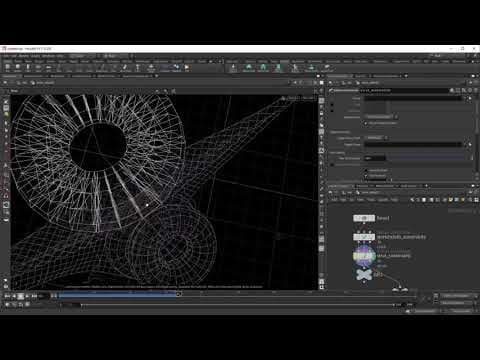Screen dimensions: 480x360
Task: Toggle the upper checkbox at the parameters bottom
Action: [366, 170]
